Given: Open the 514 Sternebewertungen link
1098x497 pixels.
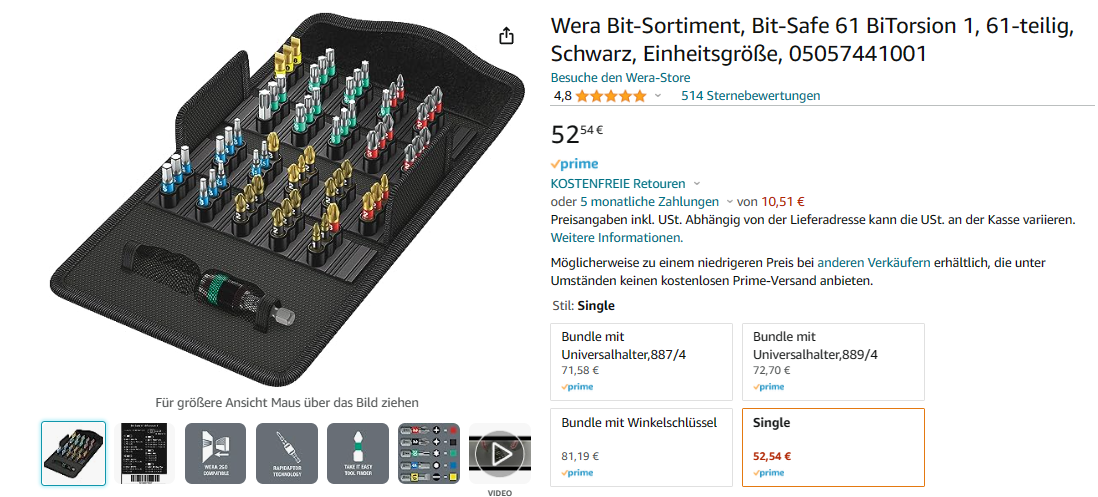Looking at the screenshot, I should coord(750,96).
